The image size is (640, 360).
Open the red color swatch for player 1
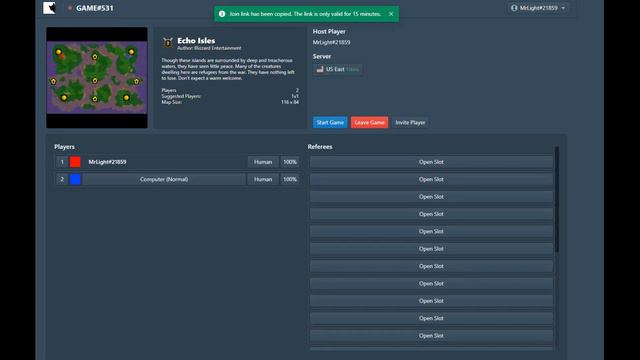(75, 162)
